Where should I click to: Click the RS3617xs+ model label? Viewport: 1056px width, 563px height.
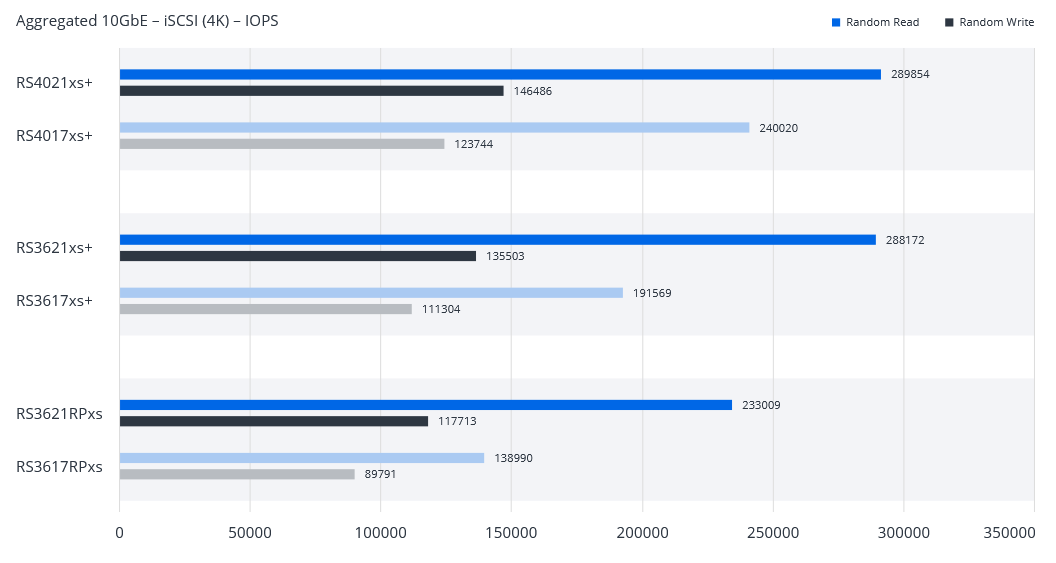coord(55,301)
